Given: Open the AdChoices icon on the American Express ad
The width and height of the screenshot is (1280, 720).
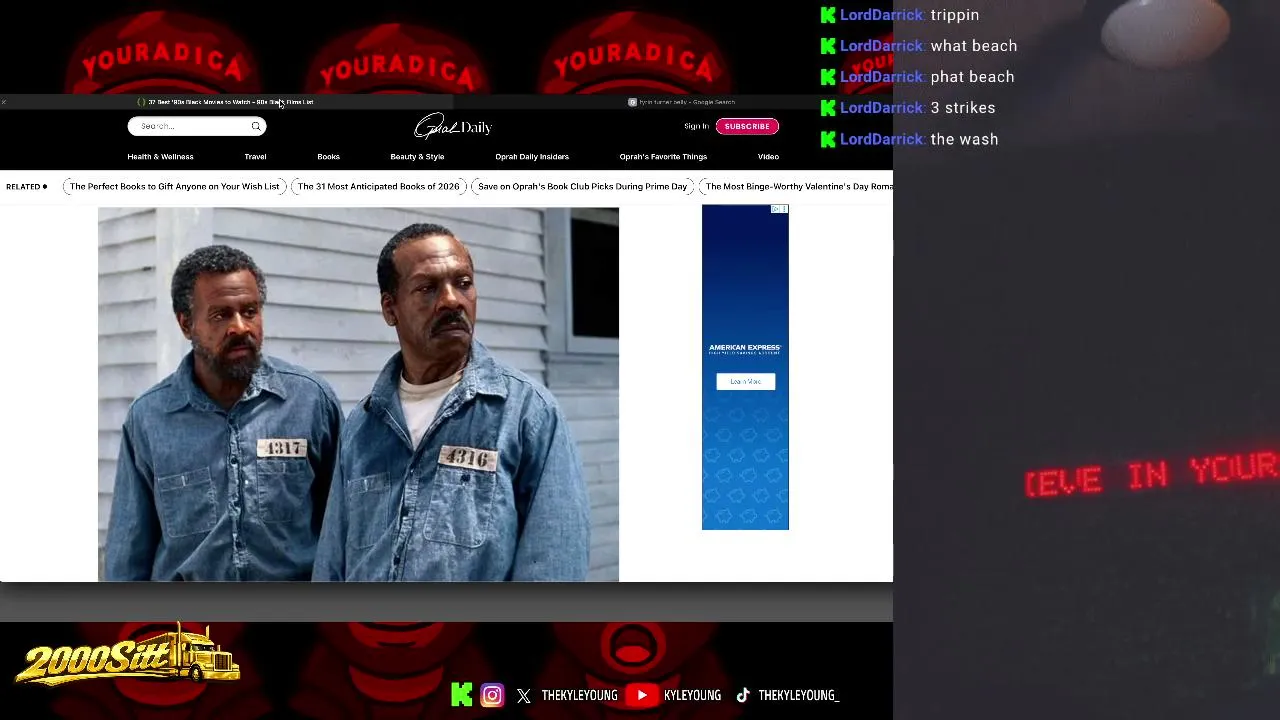Looking at the screenshot, I should coord(776,209).
